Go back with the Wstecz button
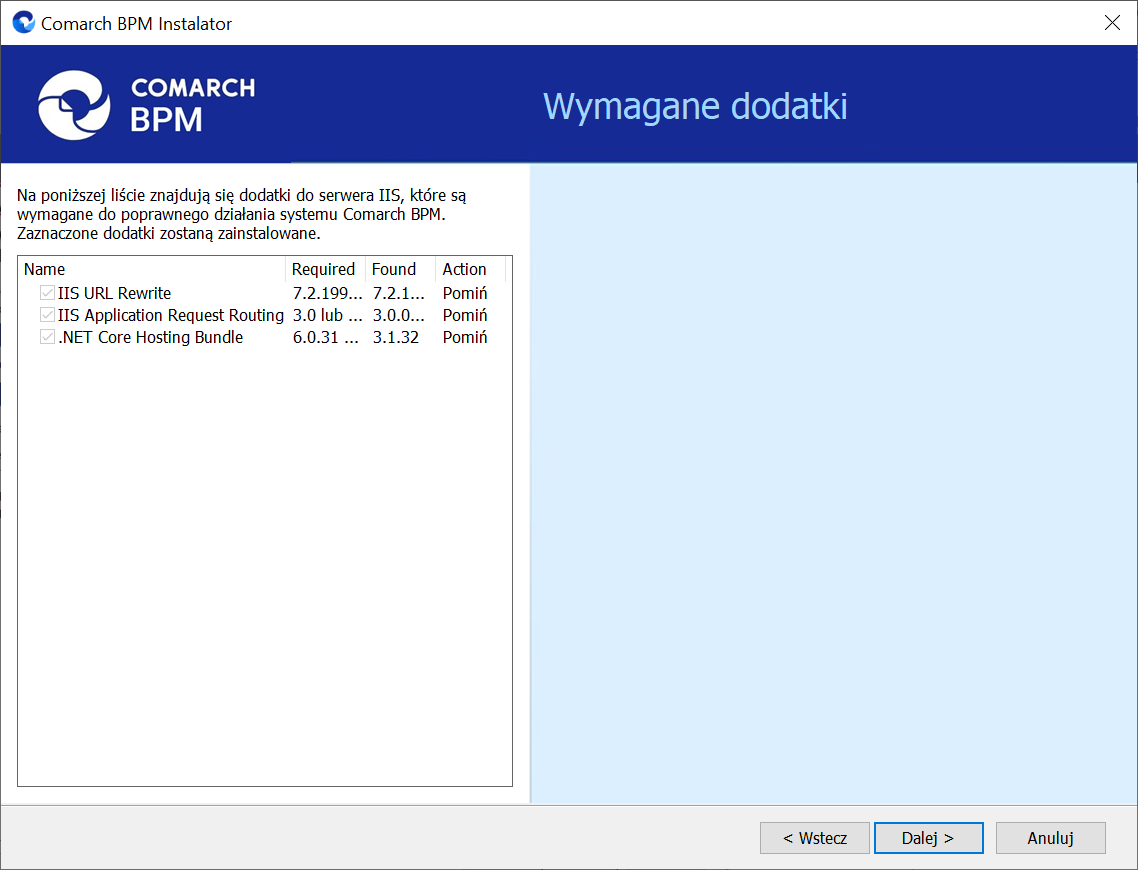Screen dimensions: 1138x870 pyautogui.click(x=814, y=838)
